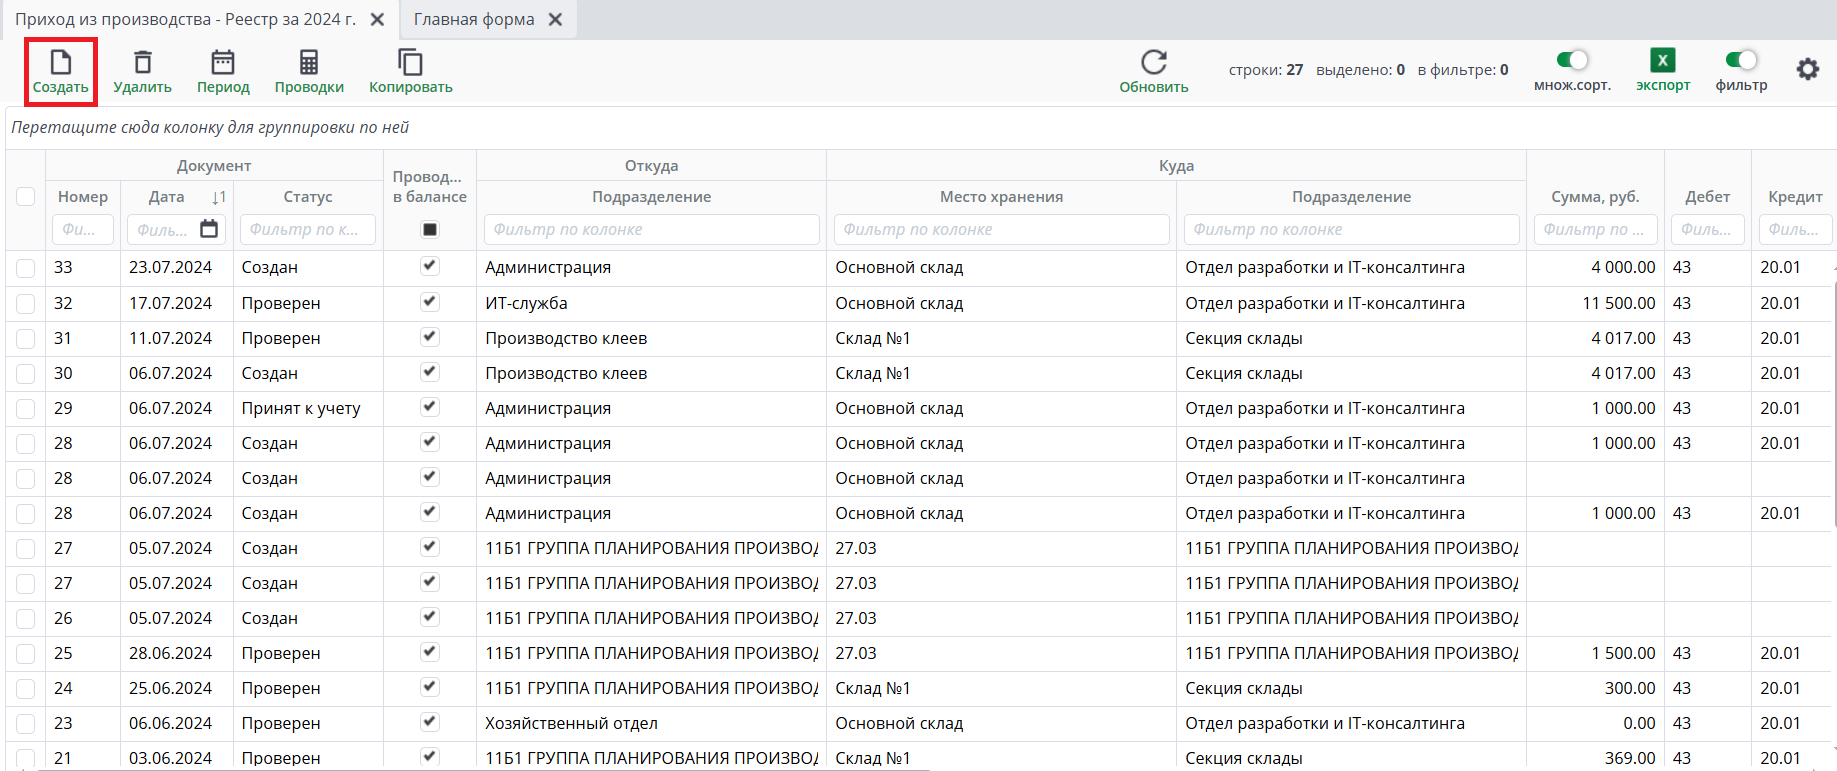Image resolution: width=1837 pixels, height=771 pixels.
Task: Click the Место хранения filter field
Action: pyautogui.click(x=1001, y=229)
